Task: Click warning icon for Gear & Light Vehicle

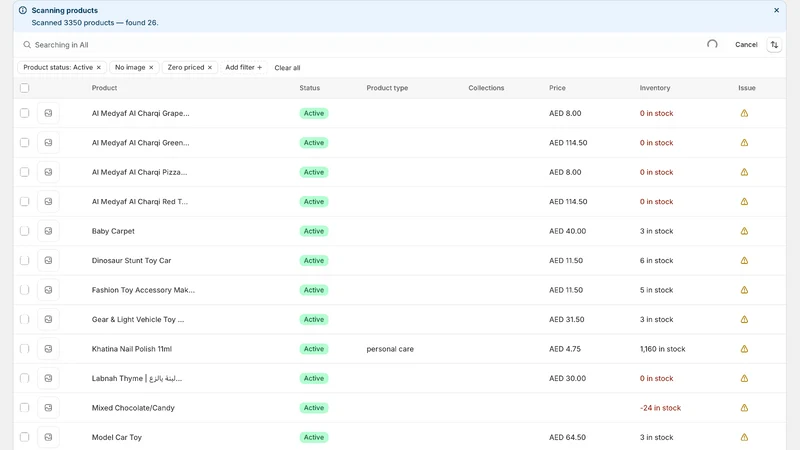Action: [744, 319]
